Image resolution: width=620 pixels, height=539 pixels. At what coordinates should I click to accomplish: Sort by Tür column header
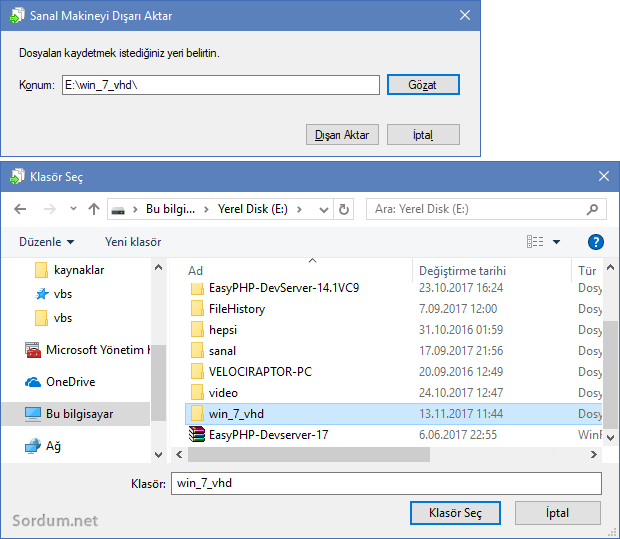[x=587, y=271]
